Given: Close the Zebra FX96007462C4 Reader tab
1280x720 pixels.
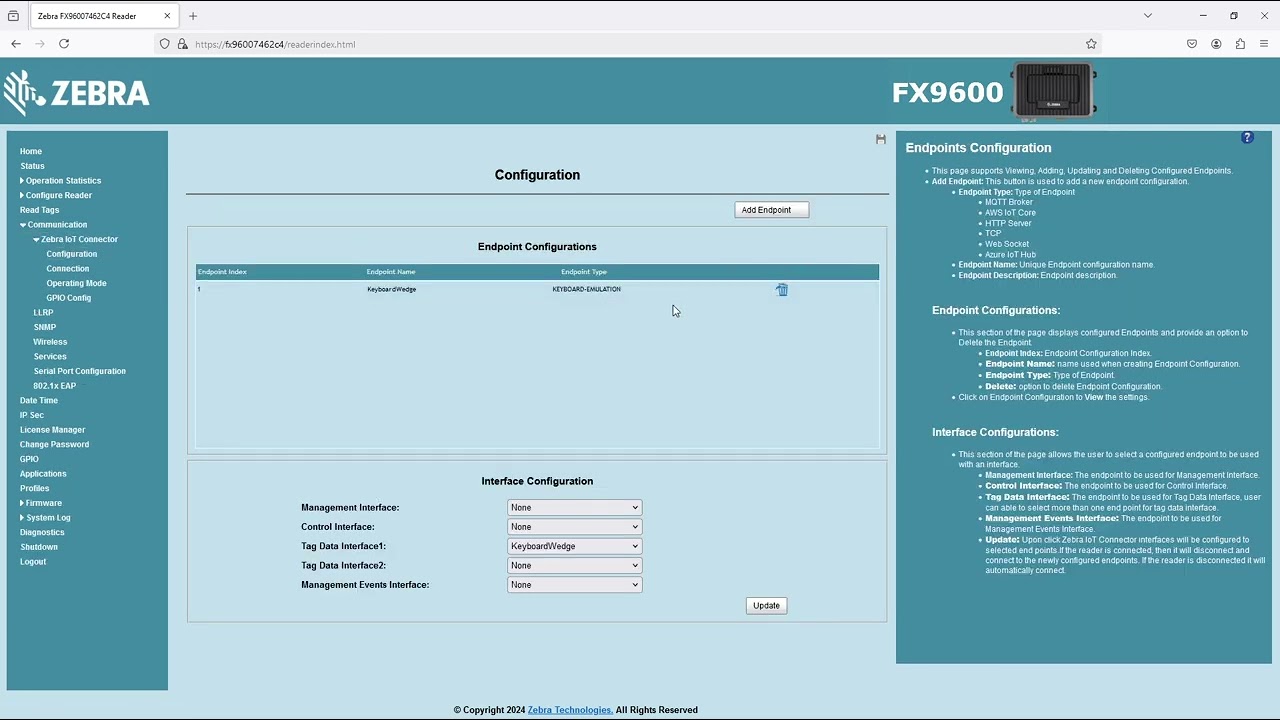Looking at the screenshot, I should coord(167,16).
